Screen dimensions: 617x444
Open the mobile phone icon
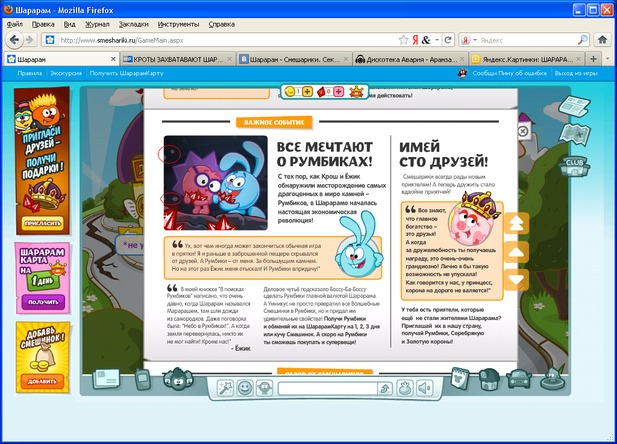tap(142, 379)
